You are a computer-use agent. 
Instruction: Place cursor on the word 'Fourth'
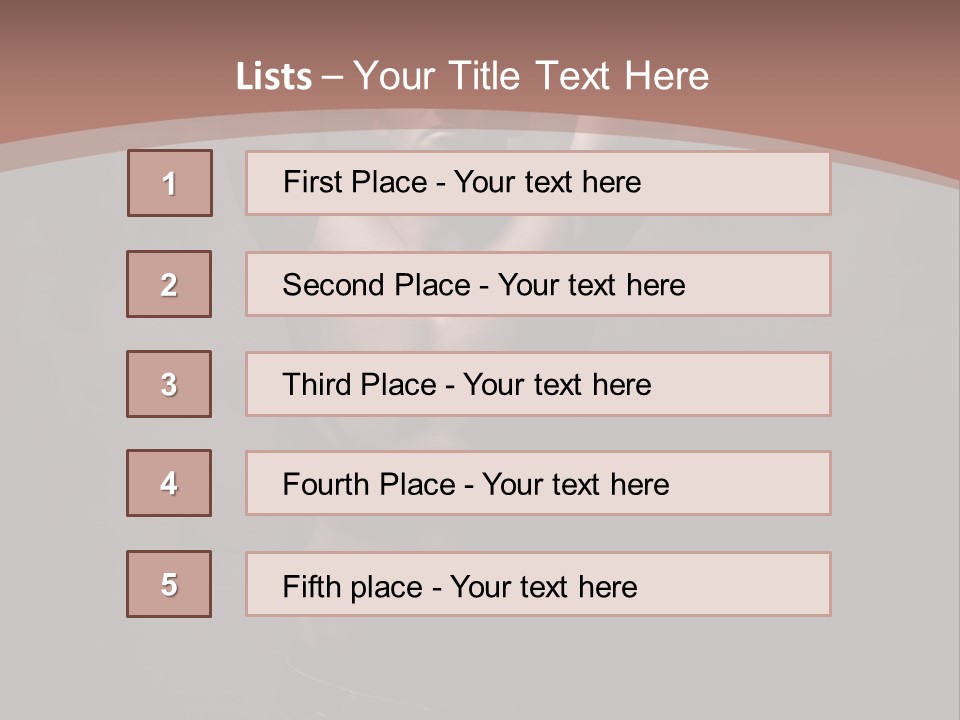tap(319, 485)
